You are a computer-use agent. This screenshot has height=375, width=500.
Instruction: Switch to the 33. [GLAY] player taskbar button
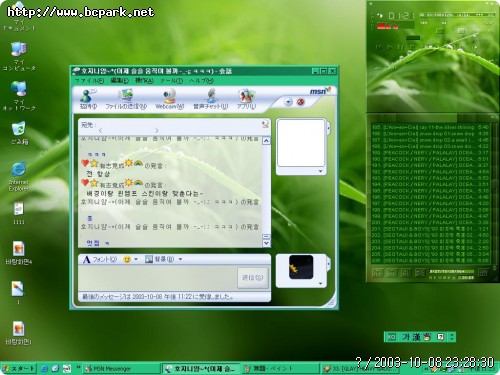(360, 369)
